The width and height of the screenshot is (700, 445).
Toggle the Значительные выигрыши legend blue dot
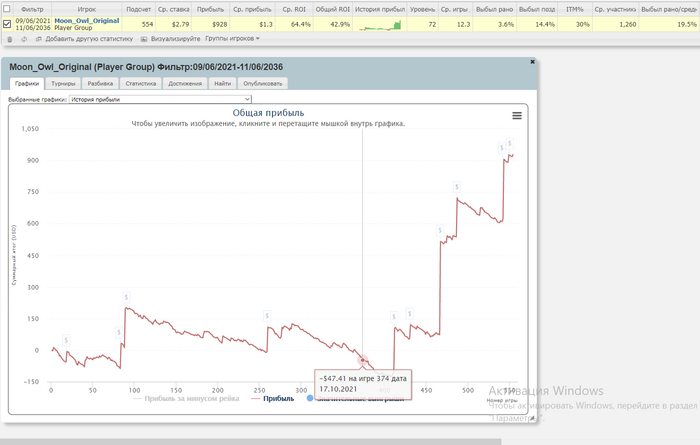tap(310, 398)
